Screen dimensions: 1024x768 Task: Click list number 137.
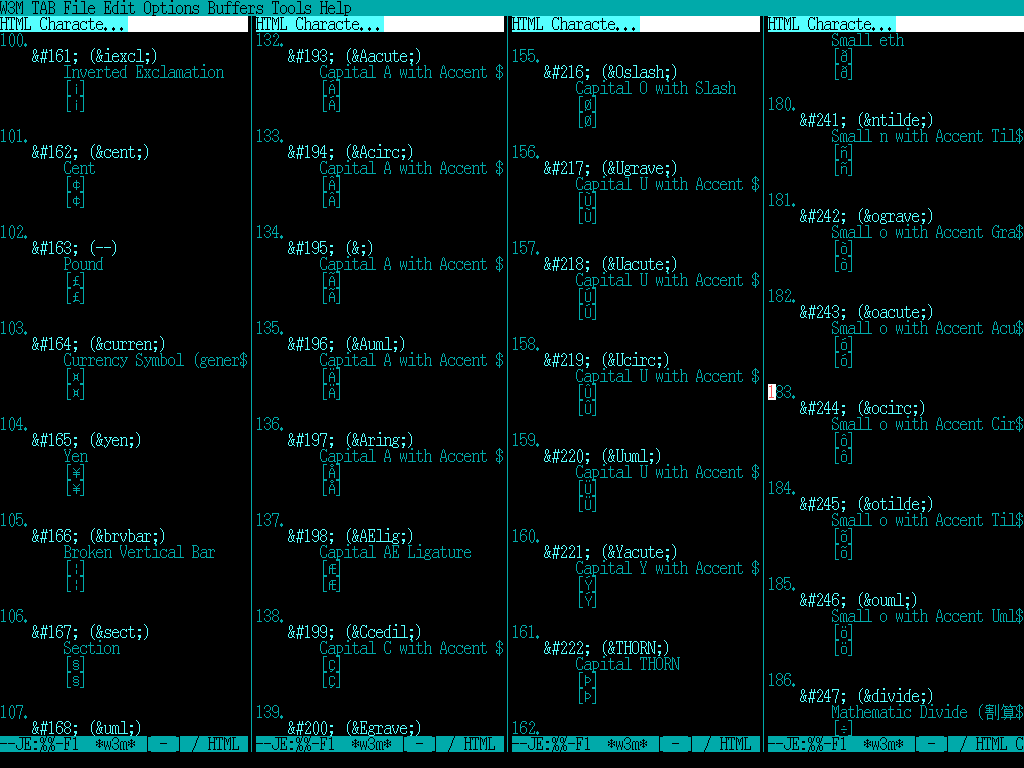click(x=270, y=520)
